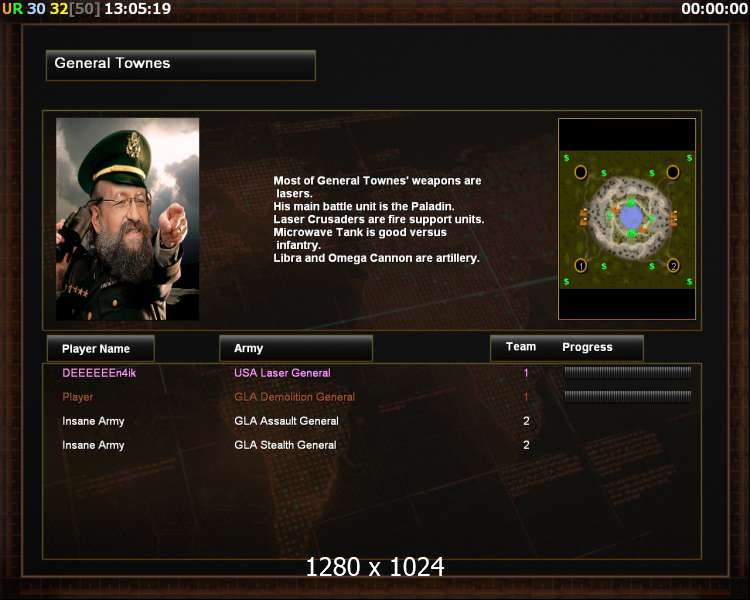This screenshot has height=600, width=750.
Task: Click the GLA Demolition General army entry
Action: coord(295,397)
